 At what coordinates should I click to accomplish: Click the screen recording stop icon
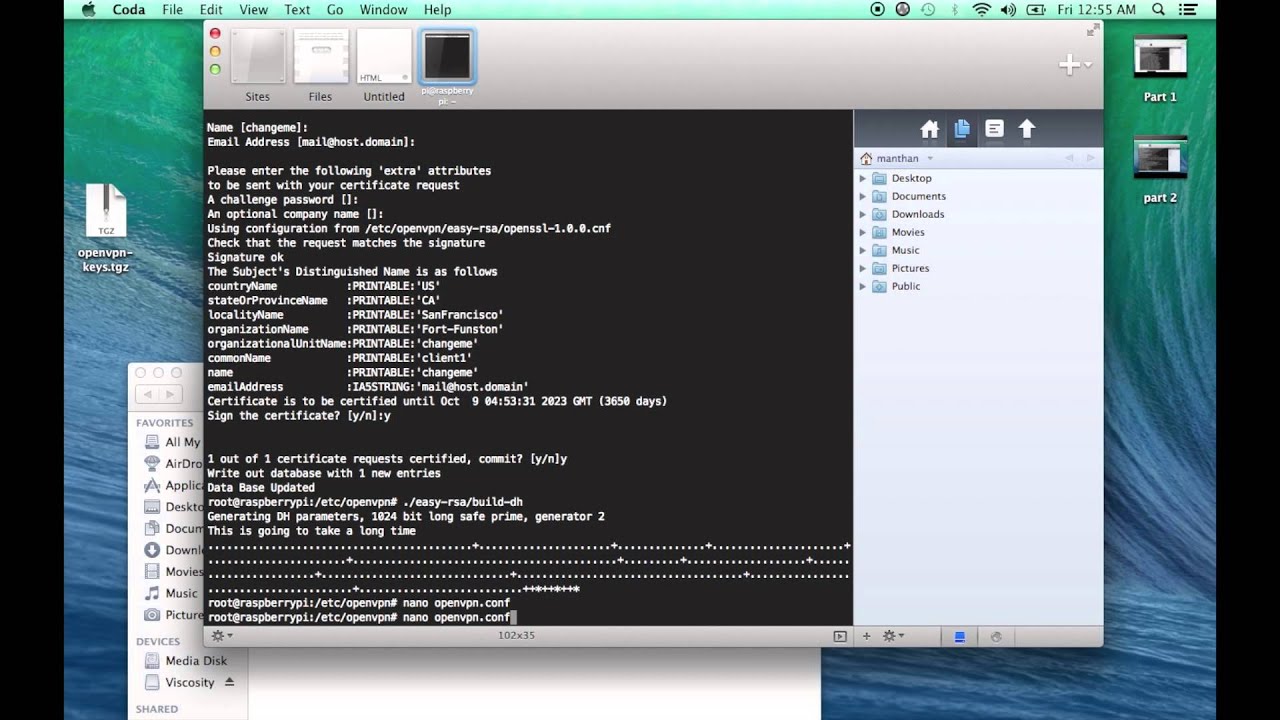[x=878, y=10]
